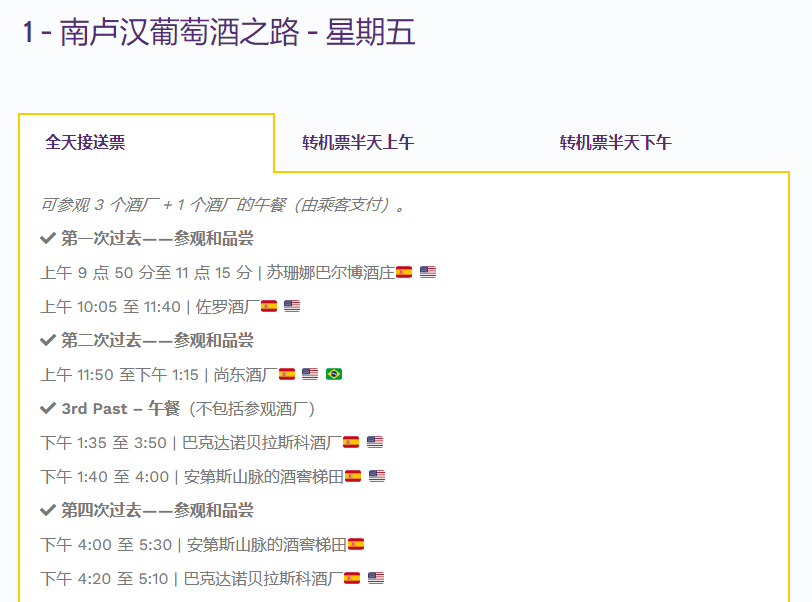Screen dimensions: 812x602
Task: Click the italic note starting 可参观 3 个酒厂
Action: point(223,205)
